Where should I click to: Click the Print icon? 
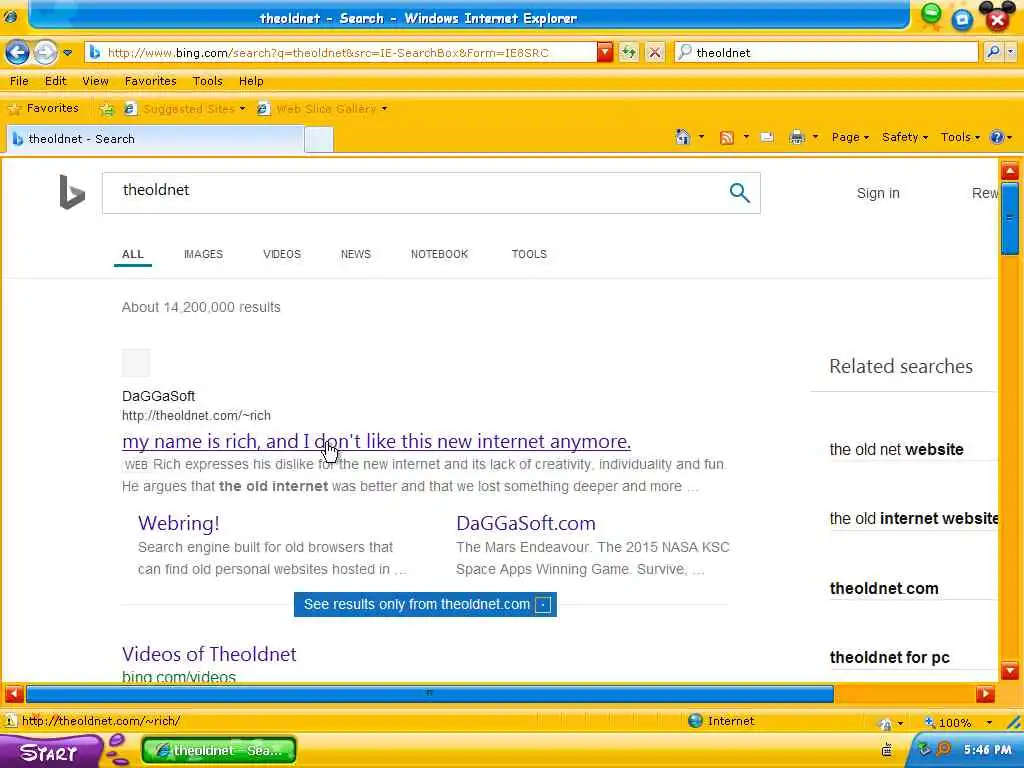[x=797, y=137]
